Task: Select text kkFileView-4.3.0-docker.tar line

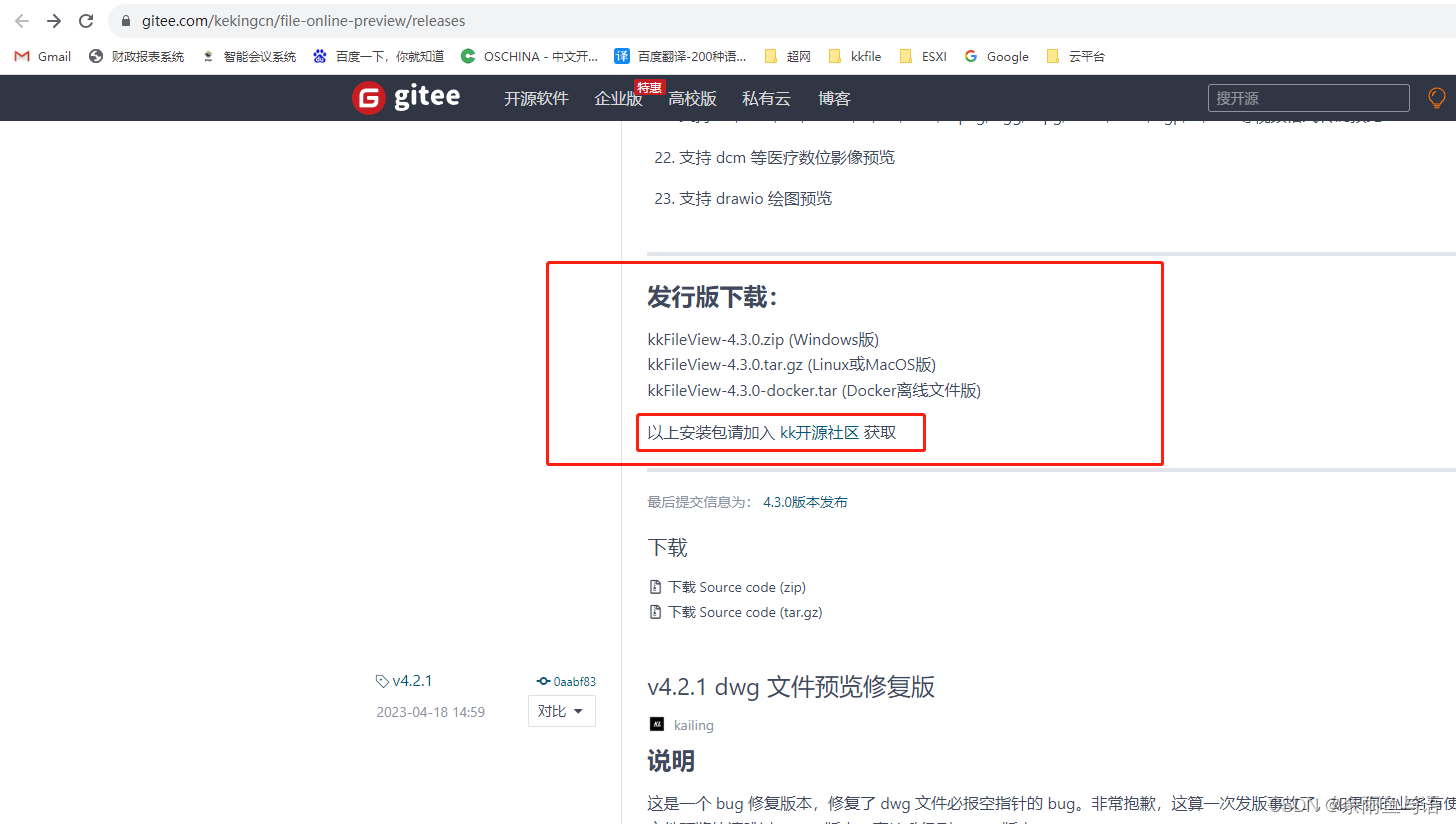Action: 814,391
